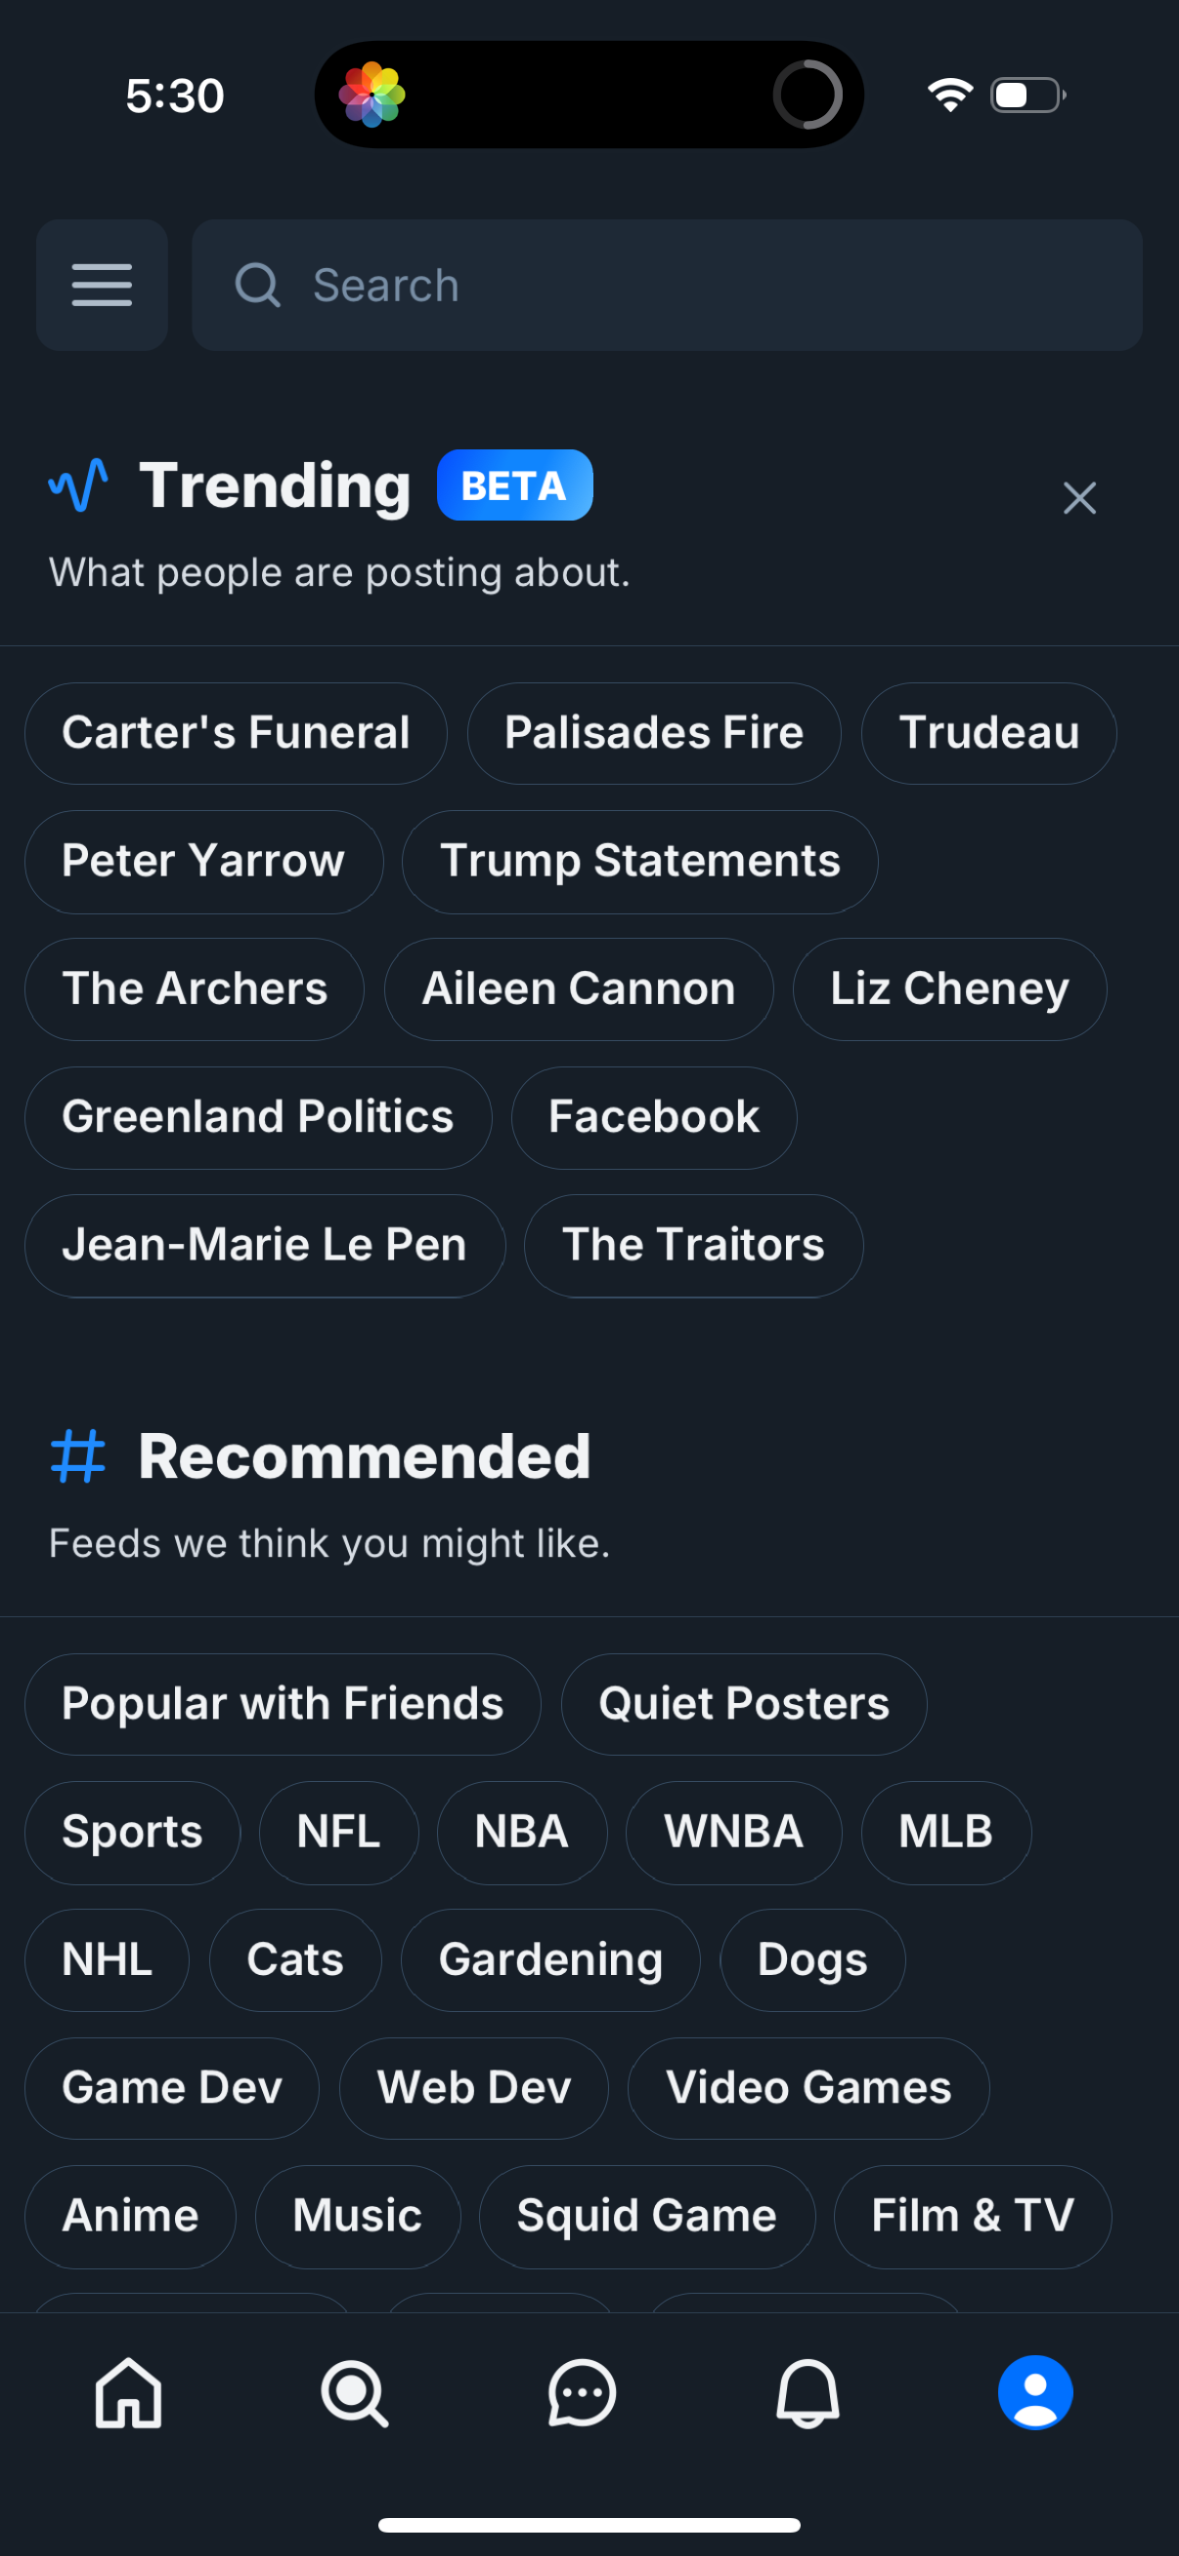Focus the Search input field

[666, 285]
